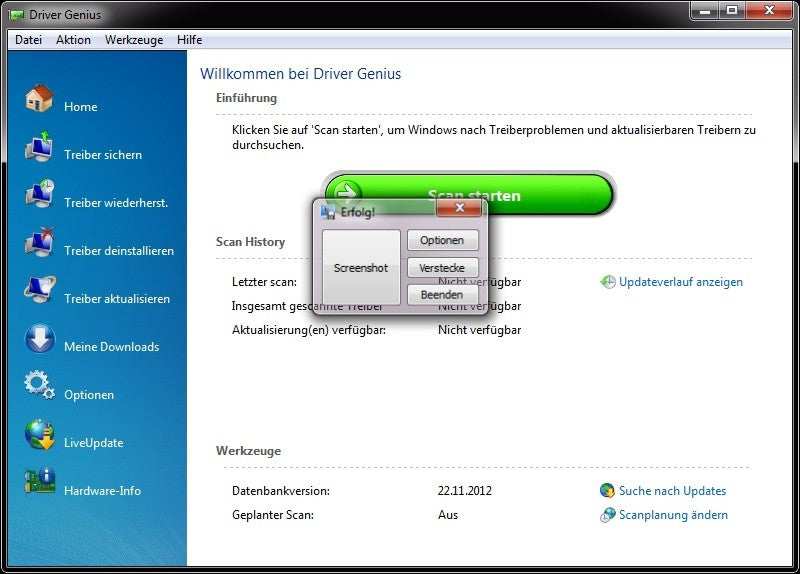The height and width of the screenshot is (574, 800).
Task: Select the Treiber wiederherst. restore icon
Action: [x=39, y=194]
